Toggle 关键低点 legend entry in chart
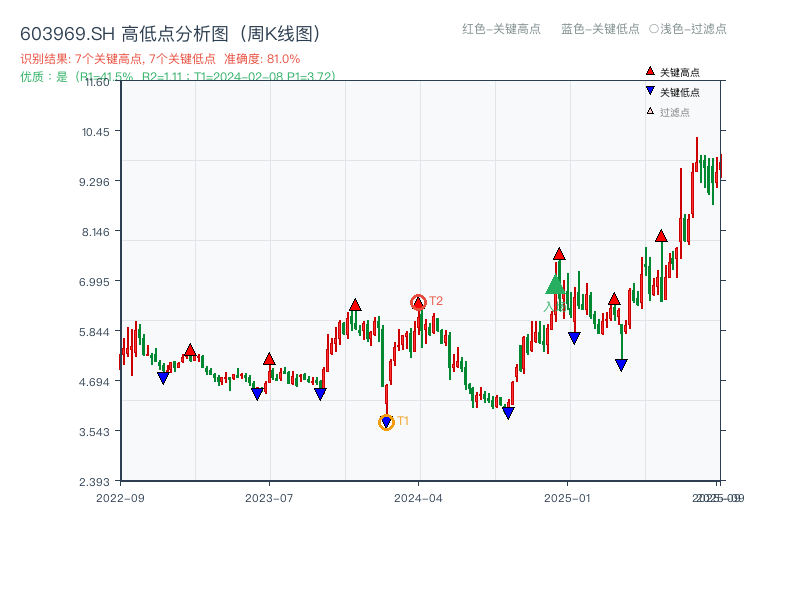This screenshot has height=600, width=800. [673, 92]
